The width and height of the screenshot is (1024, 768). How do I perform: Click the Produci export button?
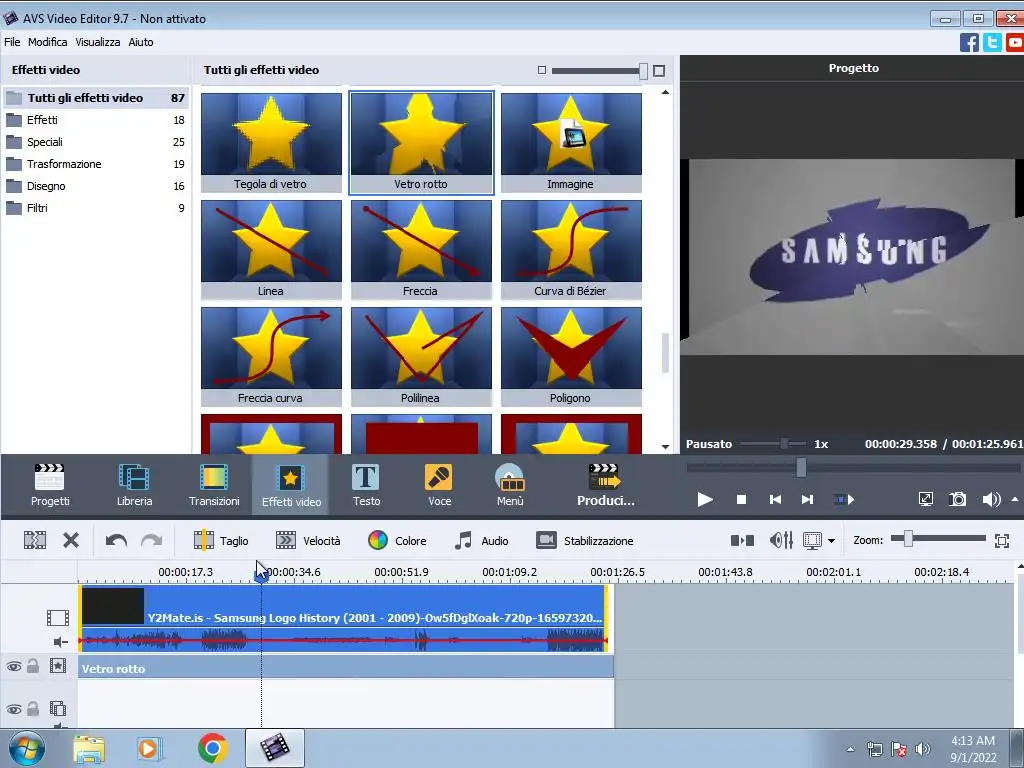coord(605,485)
